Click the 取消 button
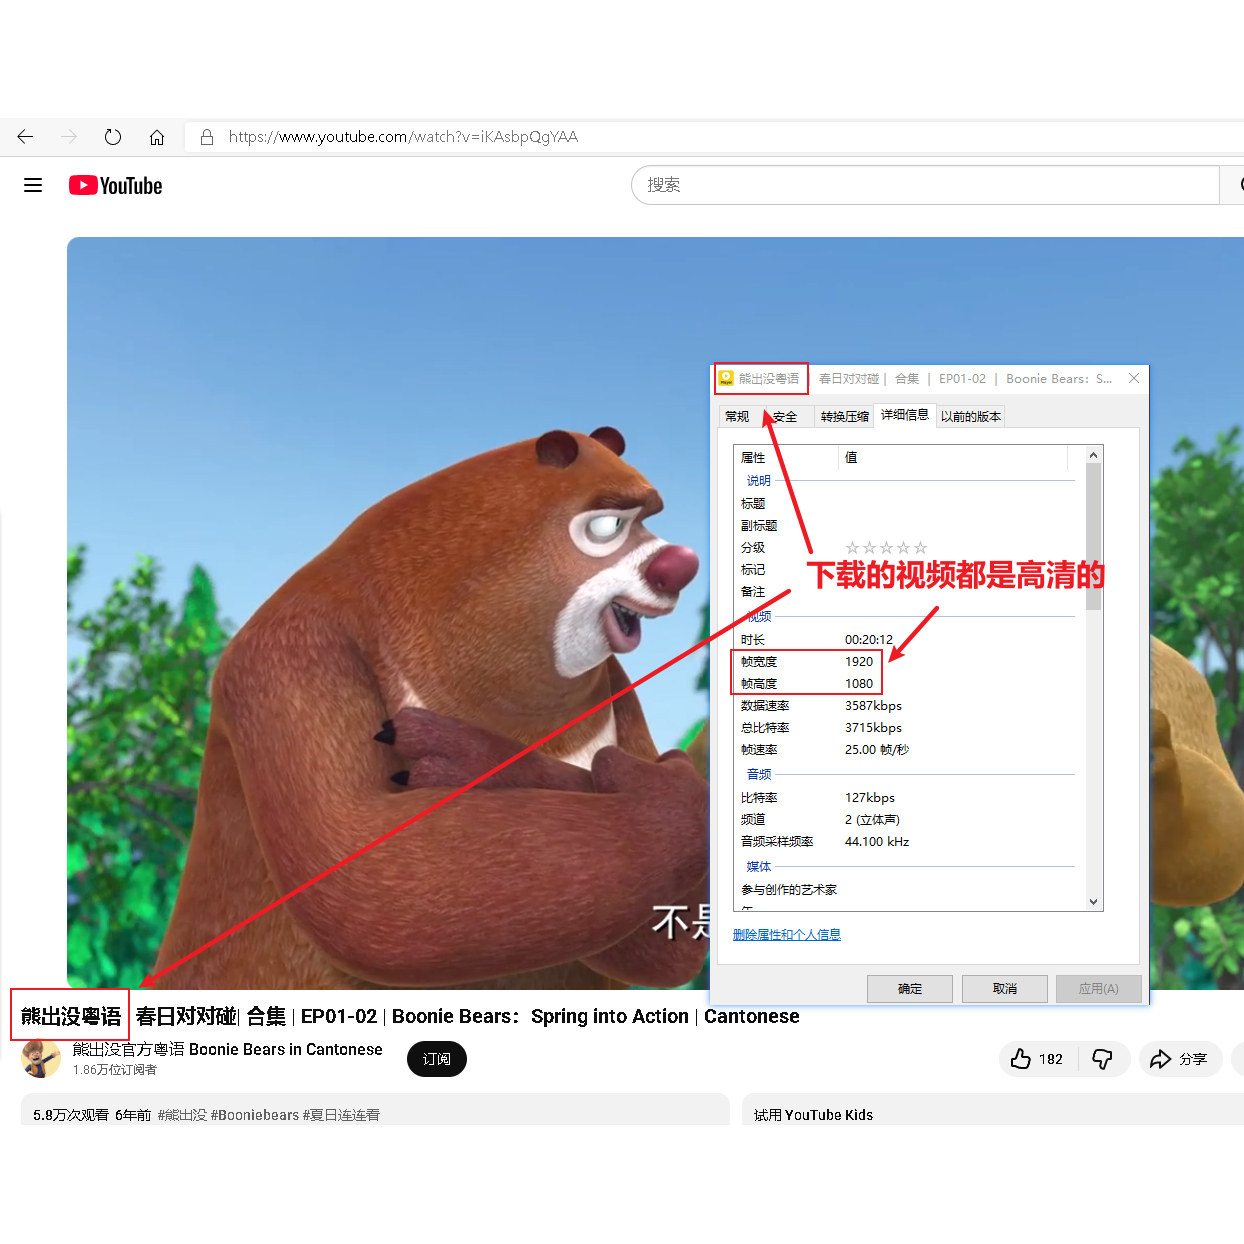Image resolution: width=1244 pixels, height=1244 pixels. pos(1005,988)
